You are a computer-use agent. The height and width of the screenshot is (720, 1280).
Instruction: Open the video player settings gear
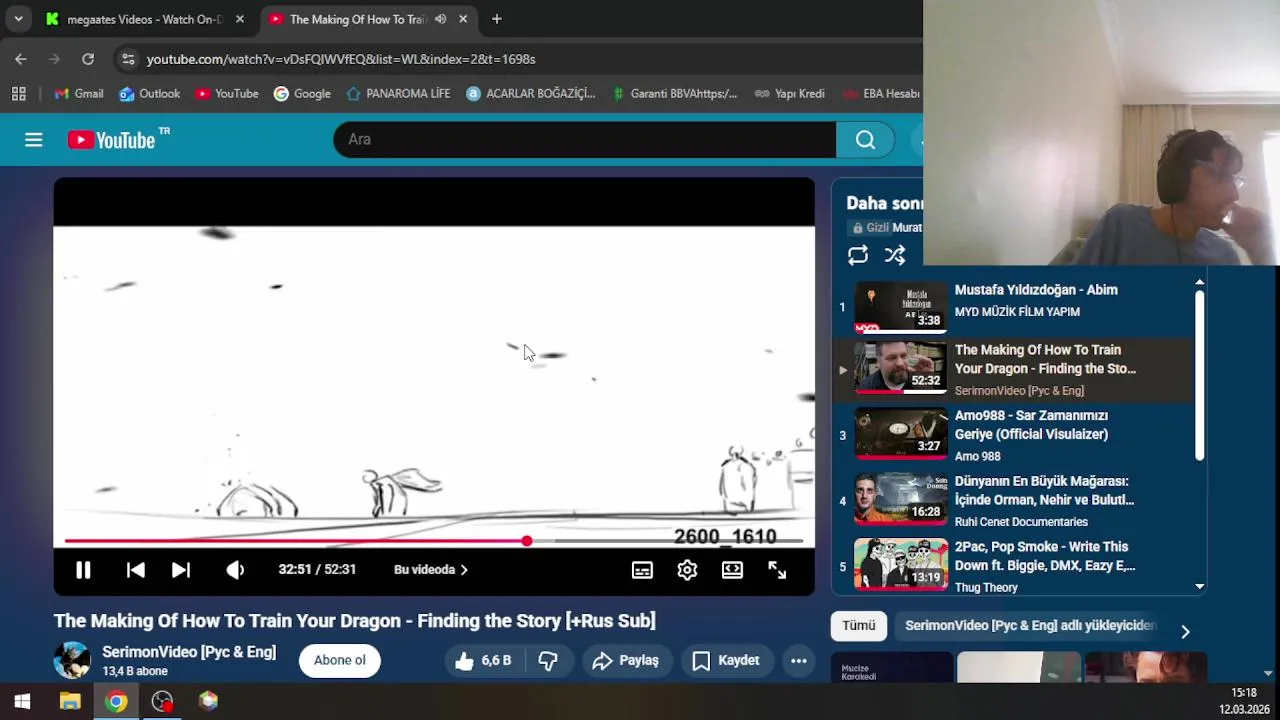(x=687, y=570)
